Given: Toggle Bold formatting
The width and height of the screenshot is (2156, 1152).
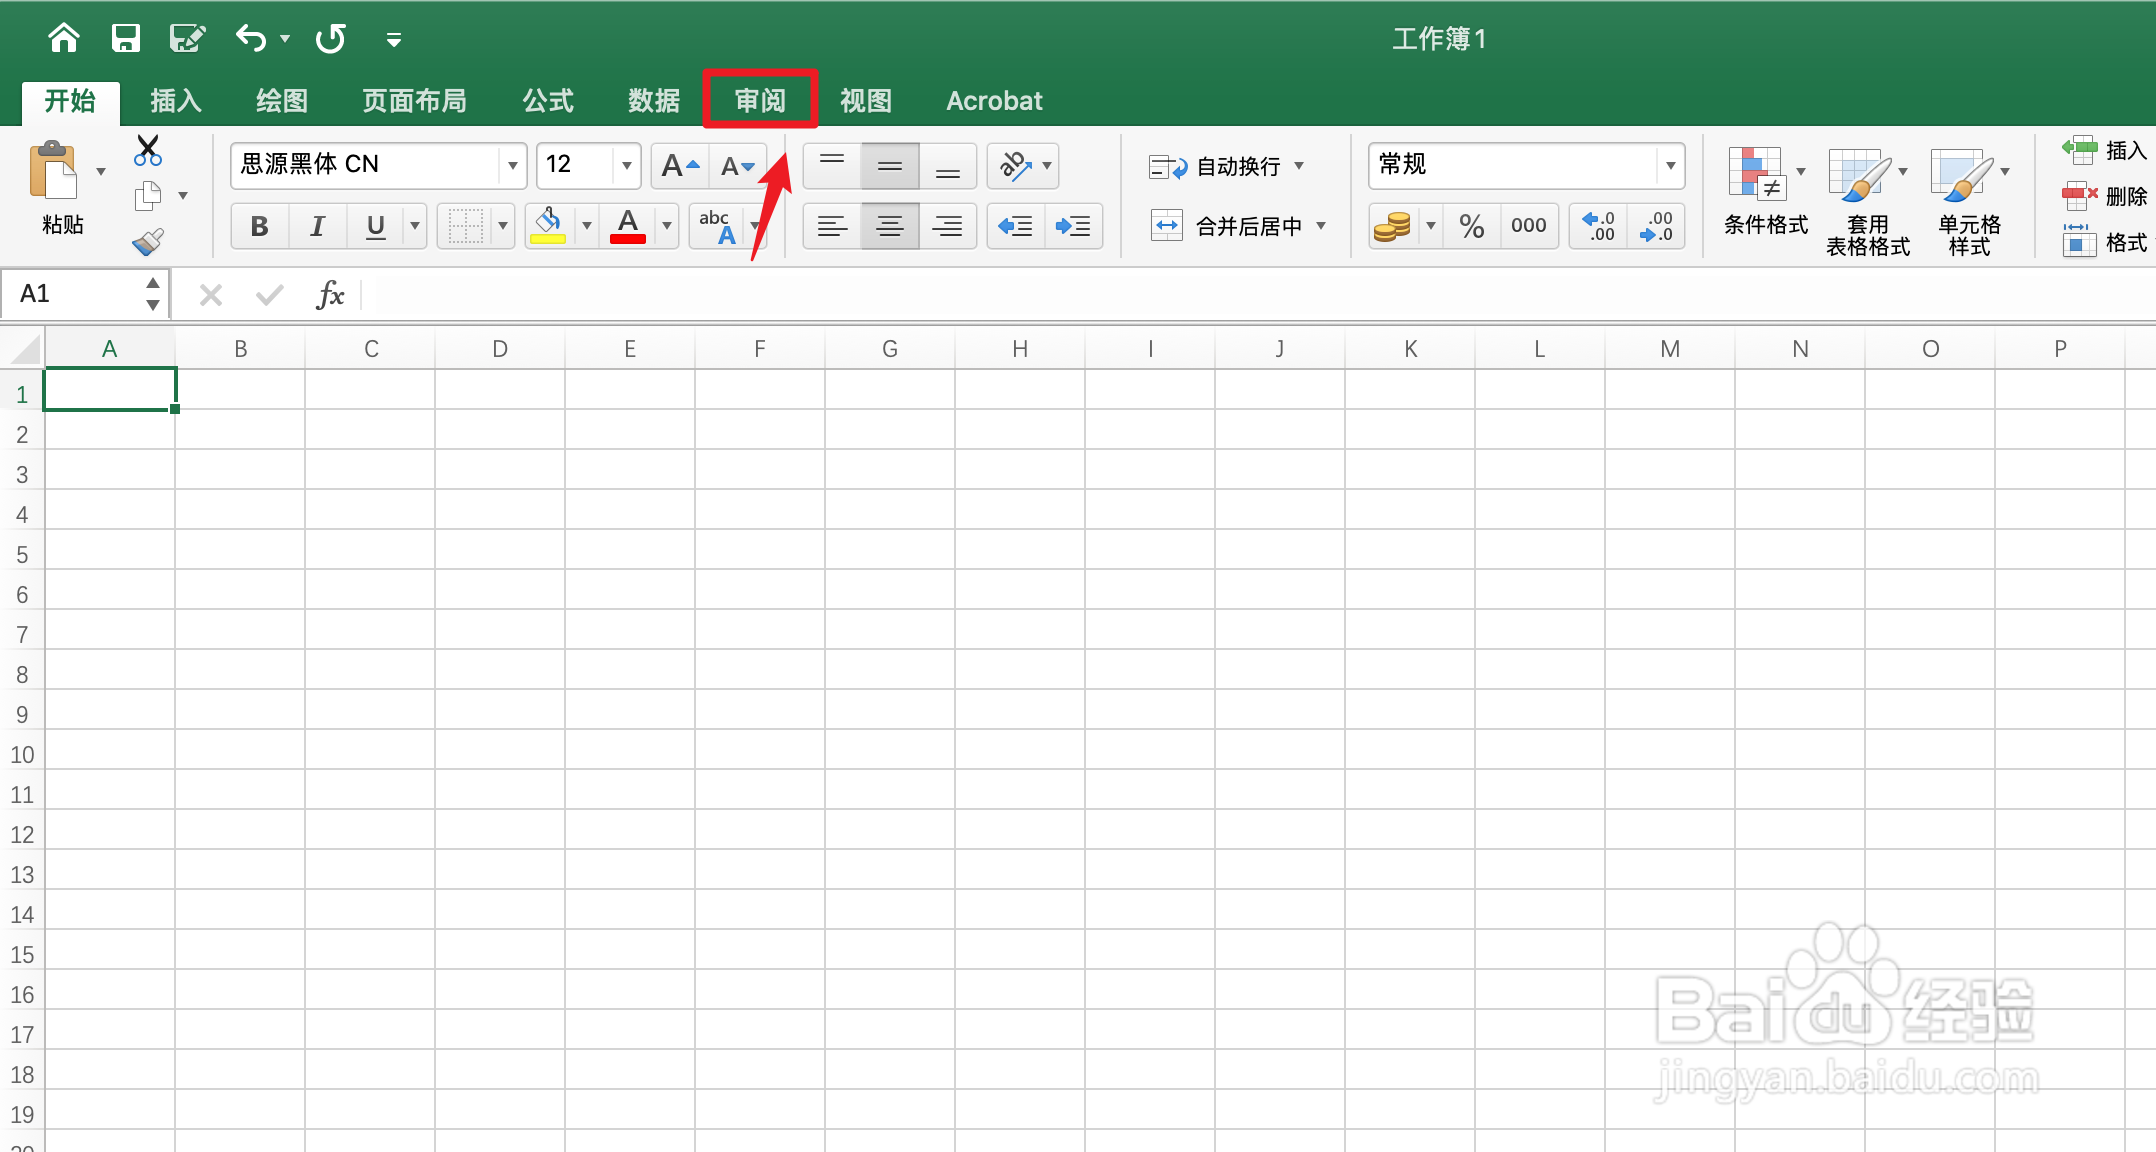Looking at the screenshot, I should [x=259, y=227].
